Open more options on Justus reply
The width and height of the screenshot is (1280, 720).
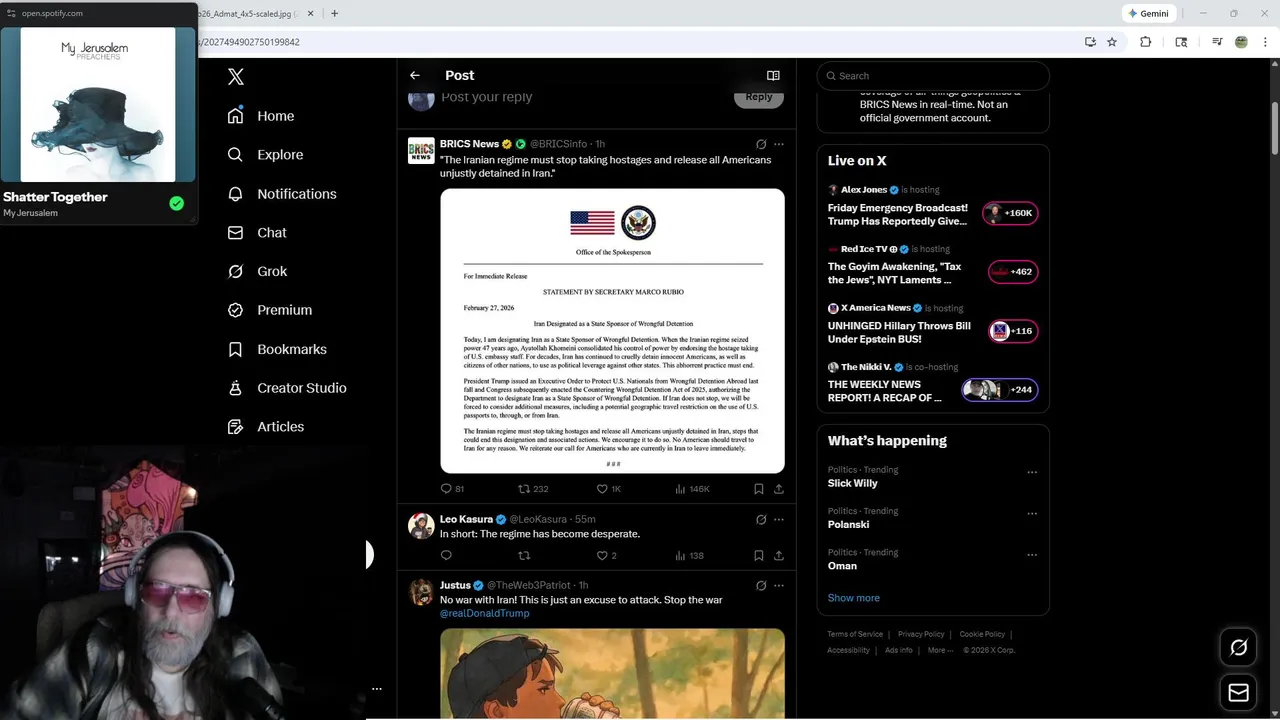(779, 586)
